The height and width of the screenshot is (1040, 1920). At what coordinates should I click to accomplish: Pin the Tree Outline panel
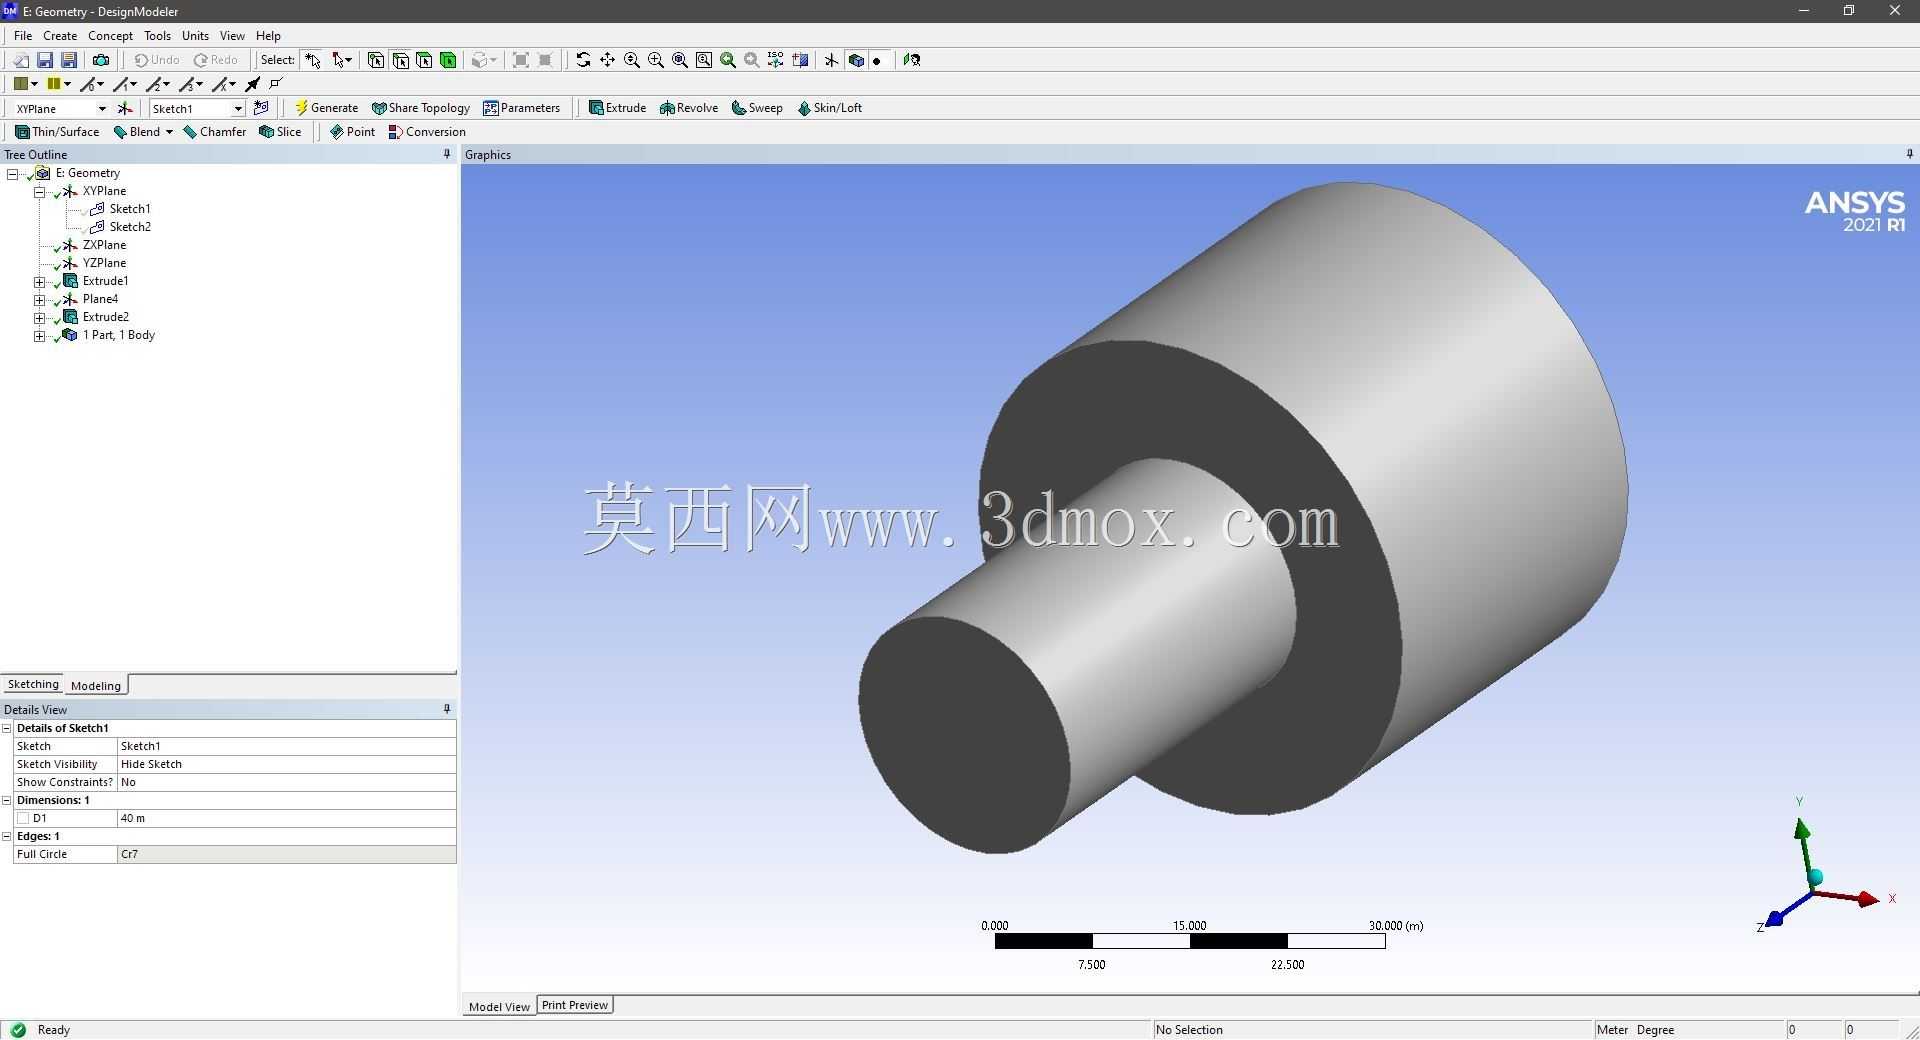(x=447, y=154)
